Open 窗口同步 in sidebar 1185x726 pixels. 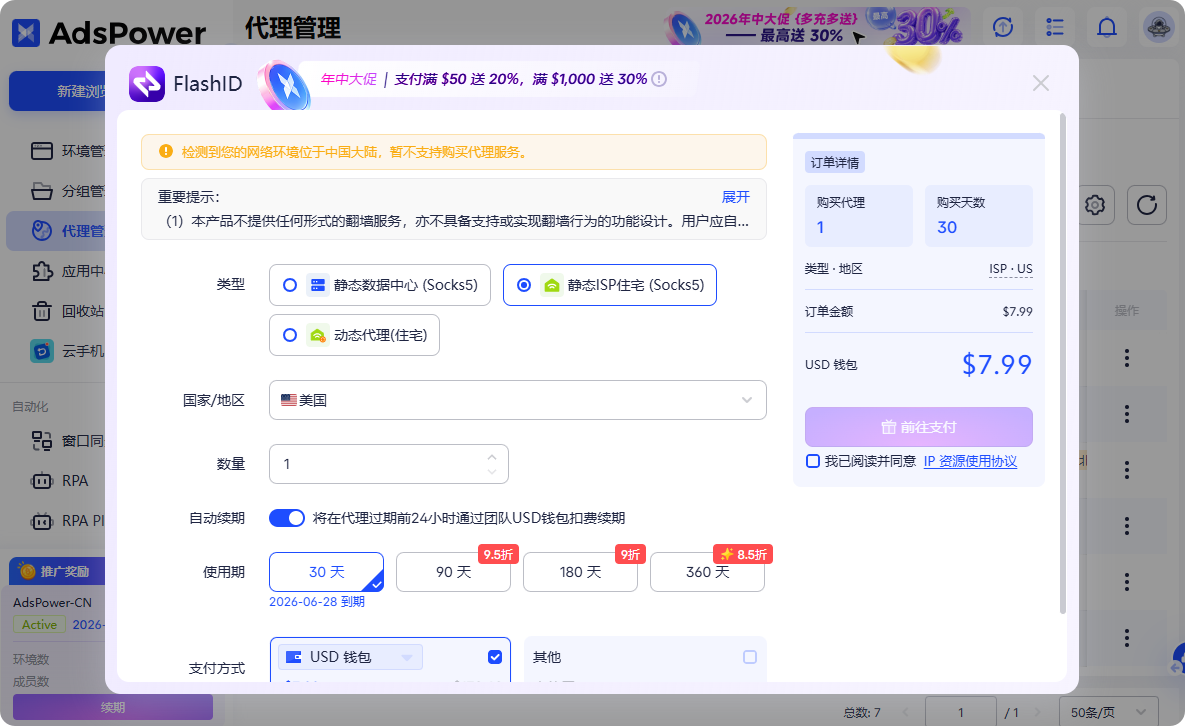tap(67, 440)
